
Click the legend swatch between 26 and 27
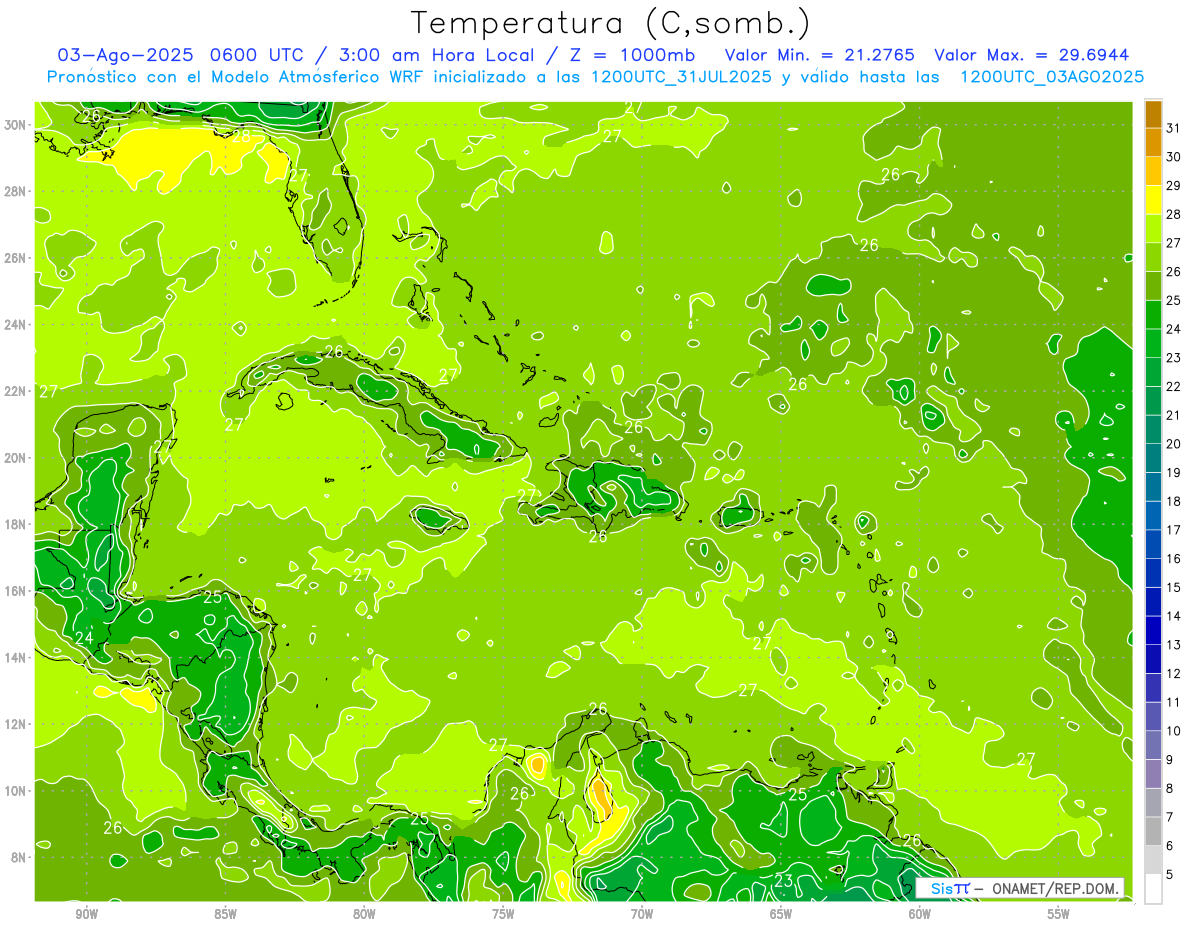1153,257
